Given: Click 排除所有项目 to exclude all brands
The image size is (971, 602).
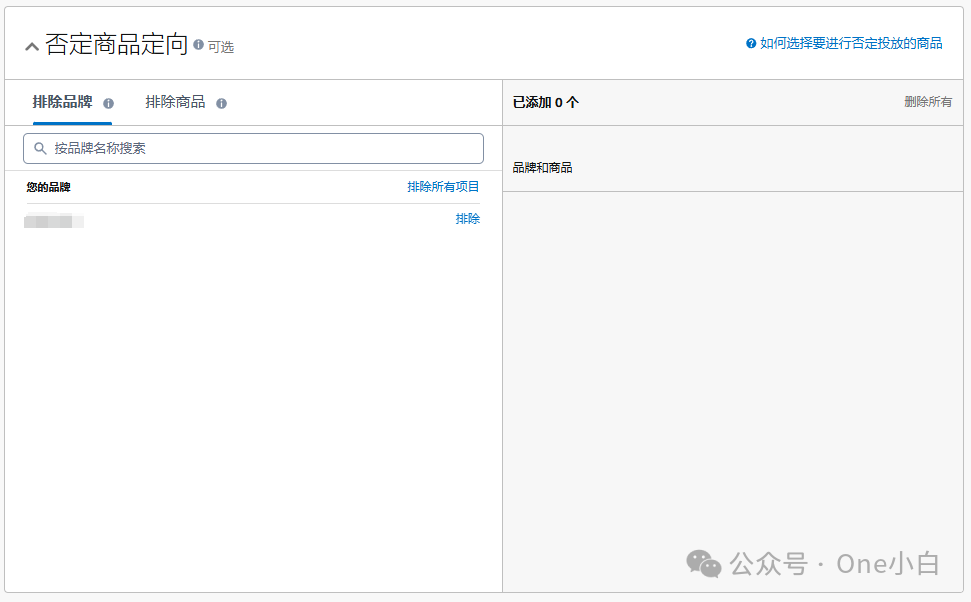Looking at the screenshot, I should (x=443, y=187).
